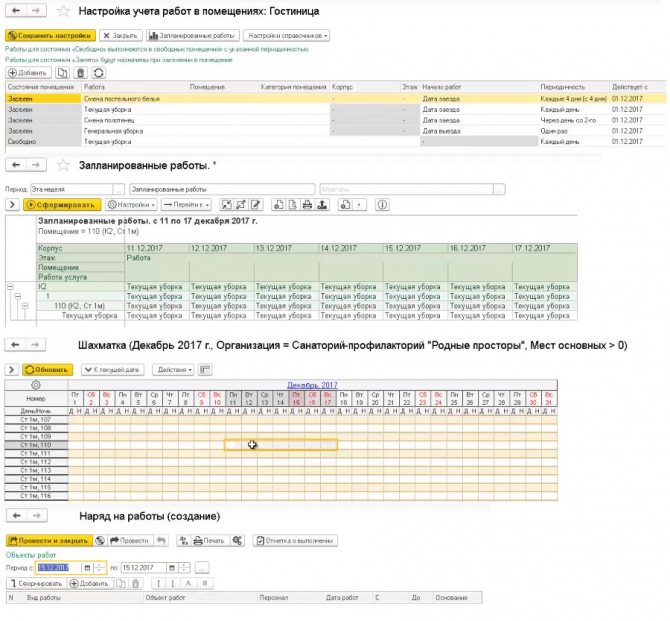670x621 pixels.
Task: Select the Смена полотенец row
Action: point(336,120)
